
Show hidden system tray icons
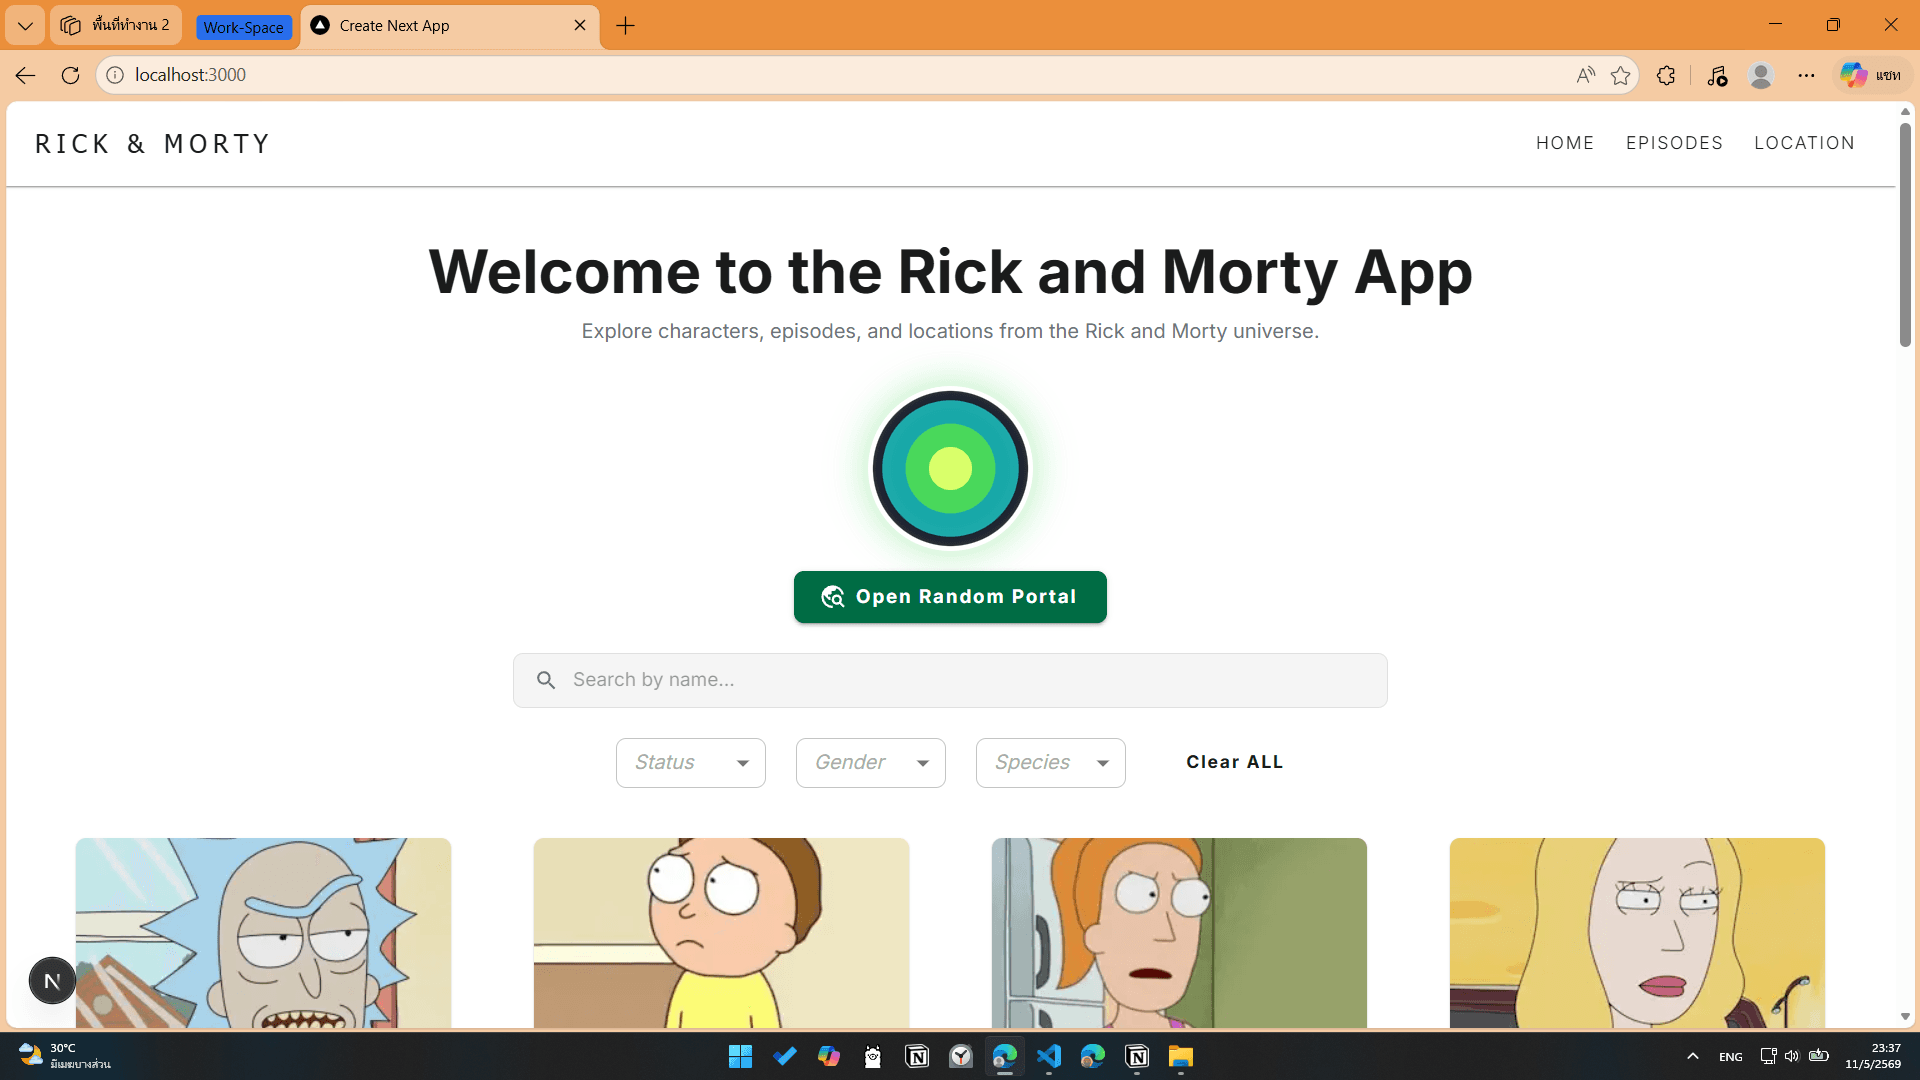1693,1056
